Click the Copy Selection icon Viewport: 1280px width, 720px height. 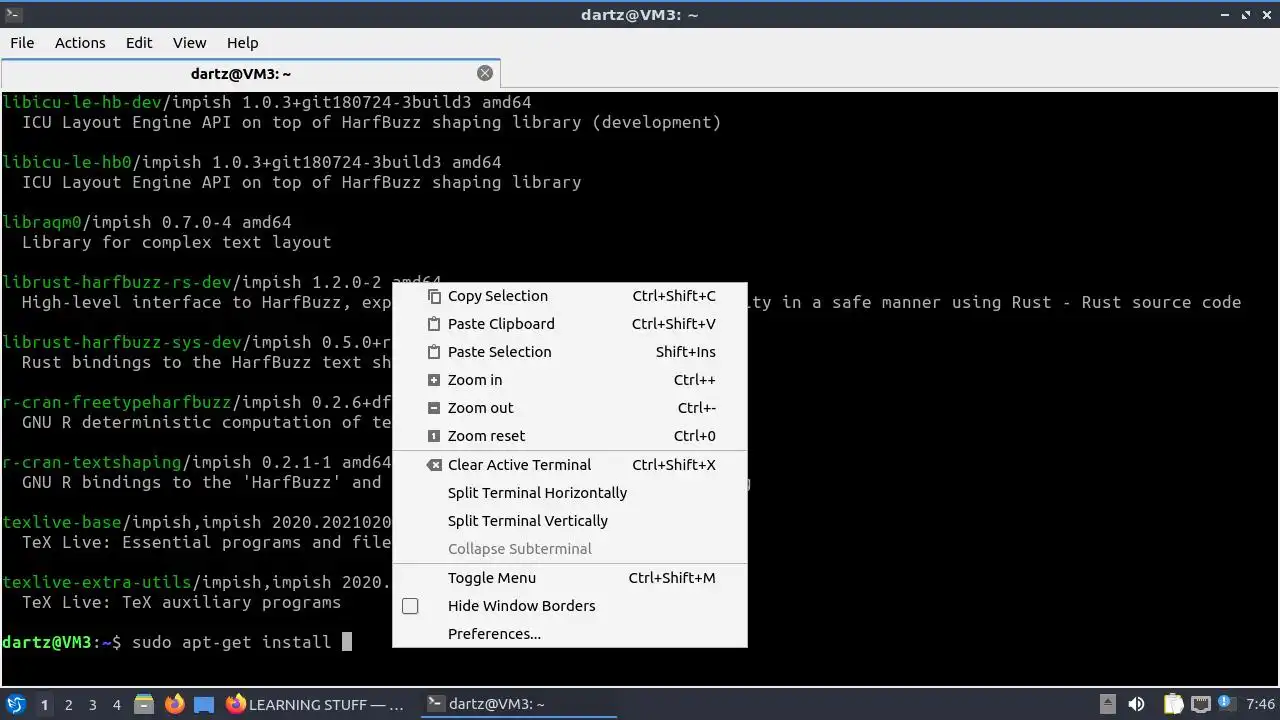tap(434, 296)
